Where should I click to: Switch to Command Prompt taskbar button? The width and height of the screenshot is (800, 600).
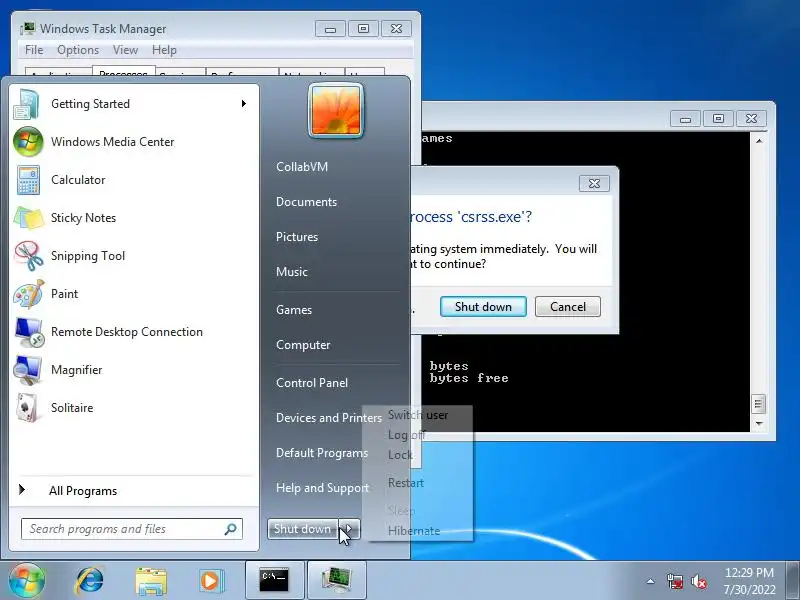click(x=274, y=580)
